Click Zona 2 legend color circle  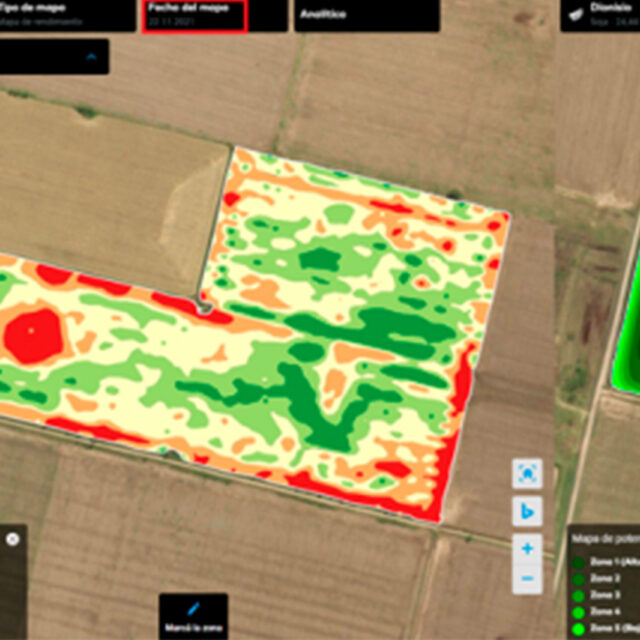(578, 579)
